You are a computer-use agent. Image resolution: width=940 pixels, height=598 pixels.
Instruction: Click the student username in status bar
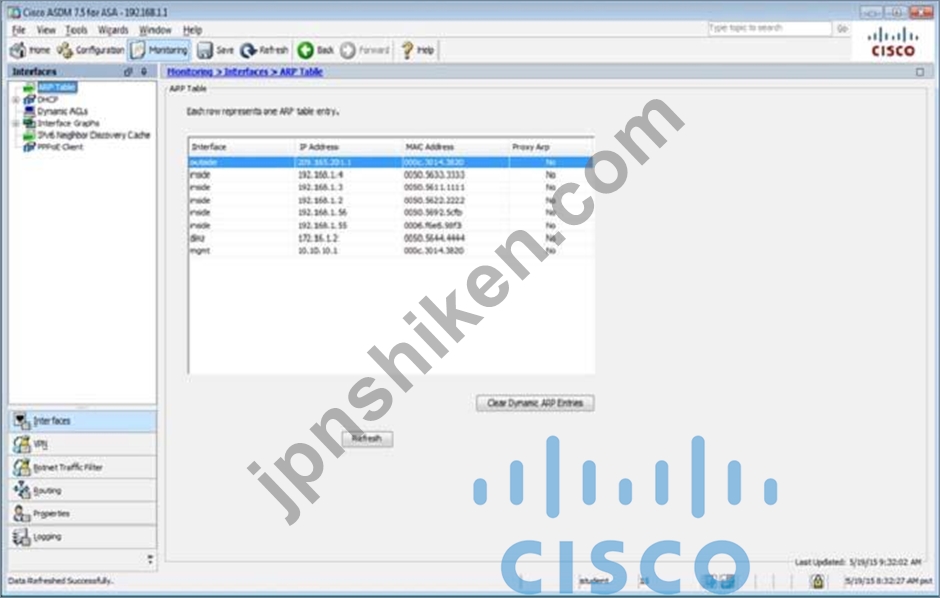point(594,581)
